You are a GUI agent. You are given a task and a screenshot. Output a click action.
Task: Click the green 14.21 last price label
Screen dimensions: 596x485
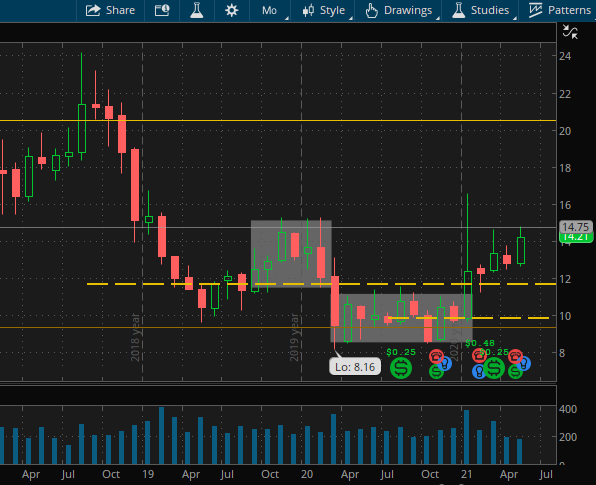(x=575, y=238)
